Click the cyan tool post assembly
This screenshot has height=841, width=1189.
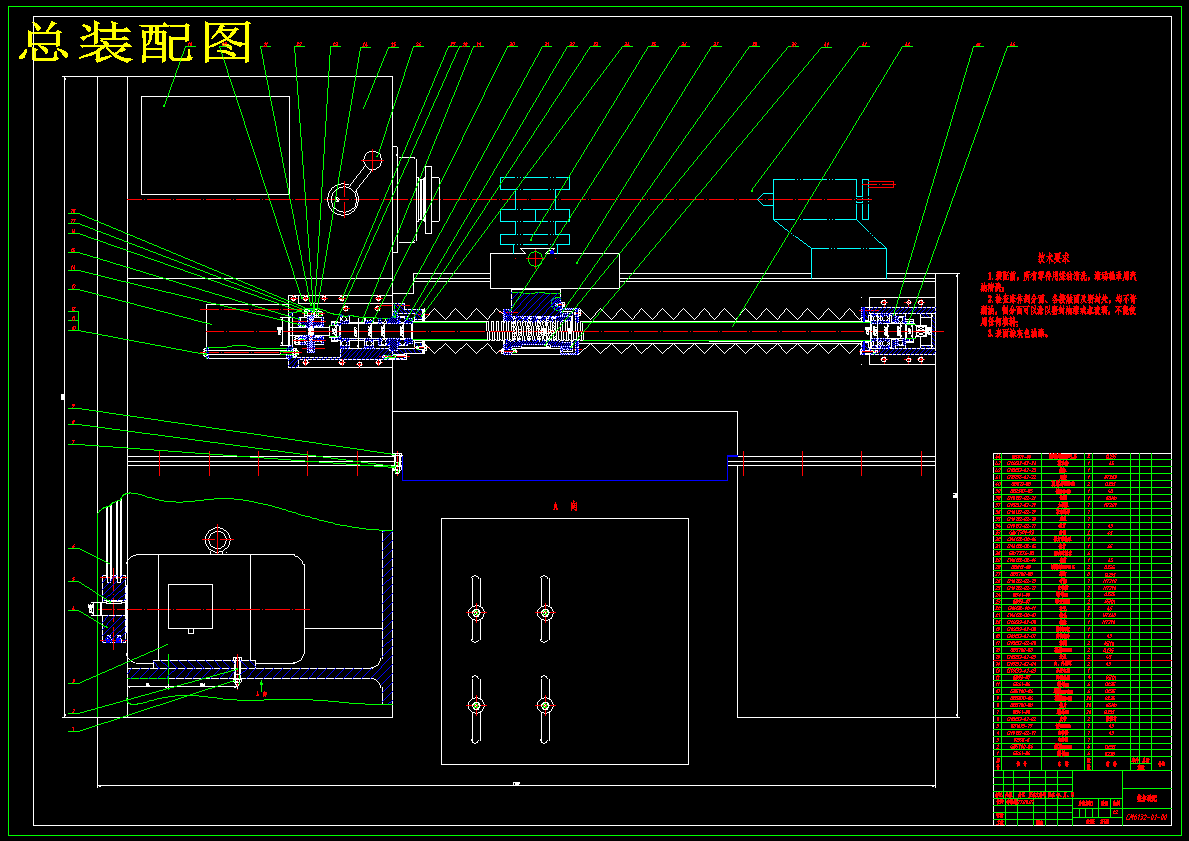coord(535,214)
